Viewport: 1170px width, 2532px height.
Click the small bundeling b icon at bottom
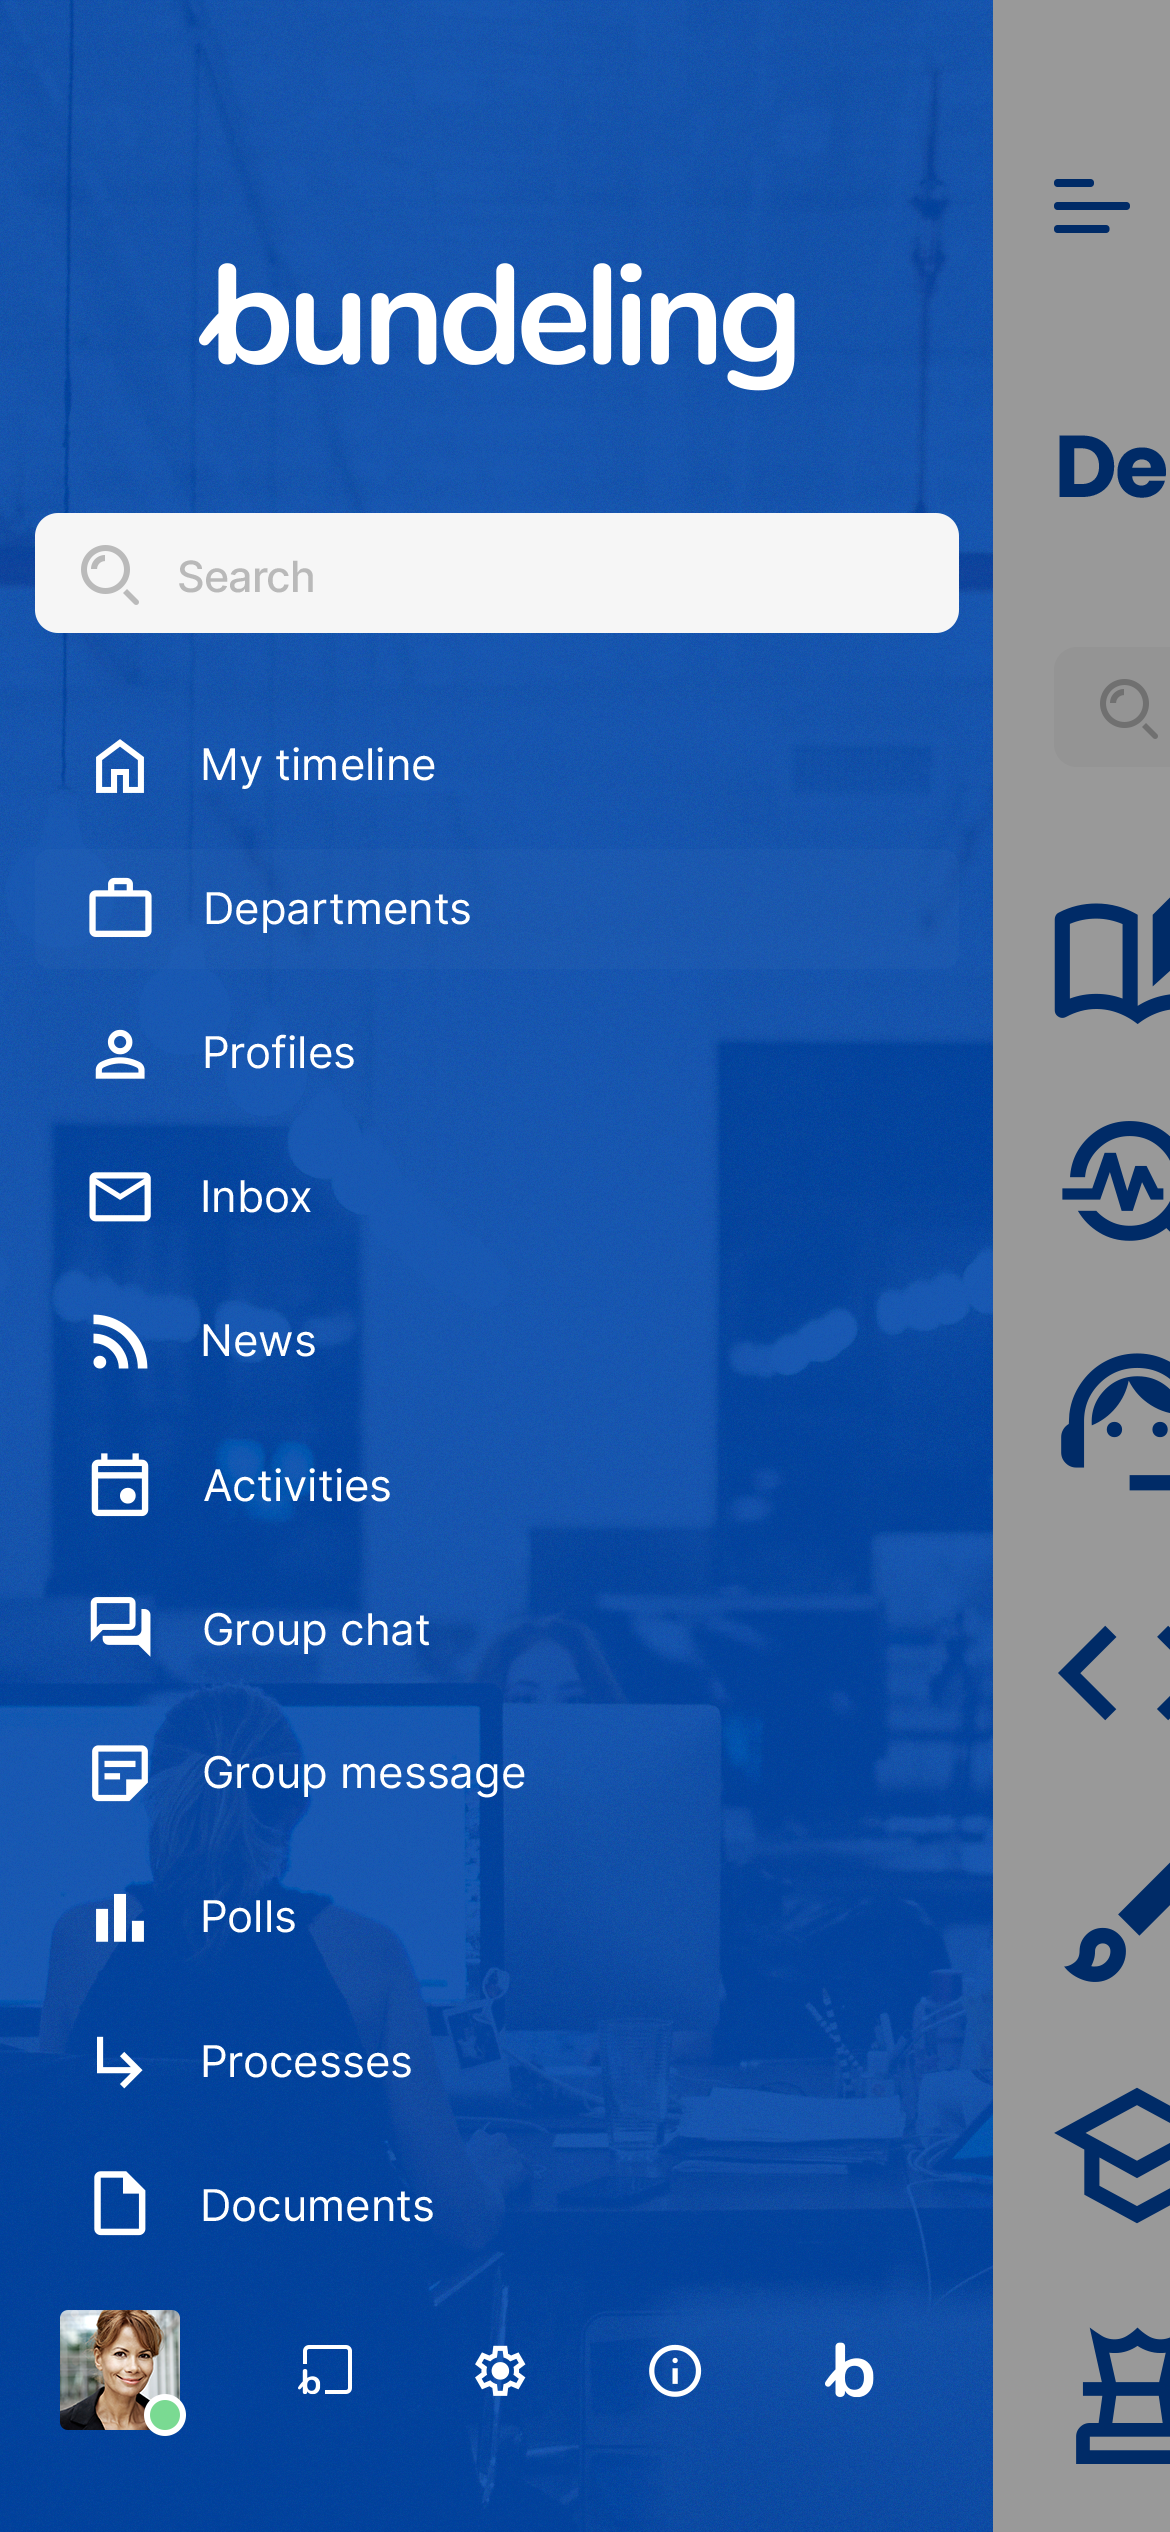(x=850, y=2371)
